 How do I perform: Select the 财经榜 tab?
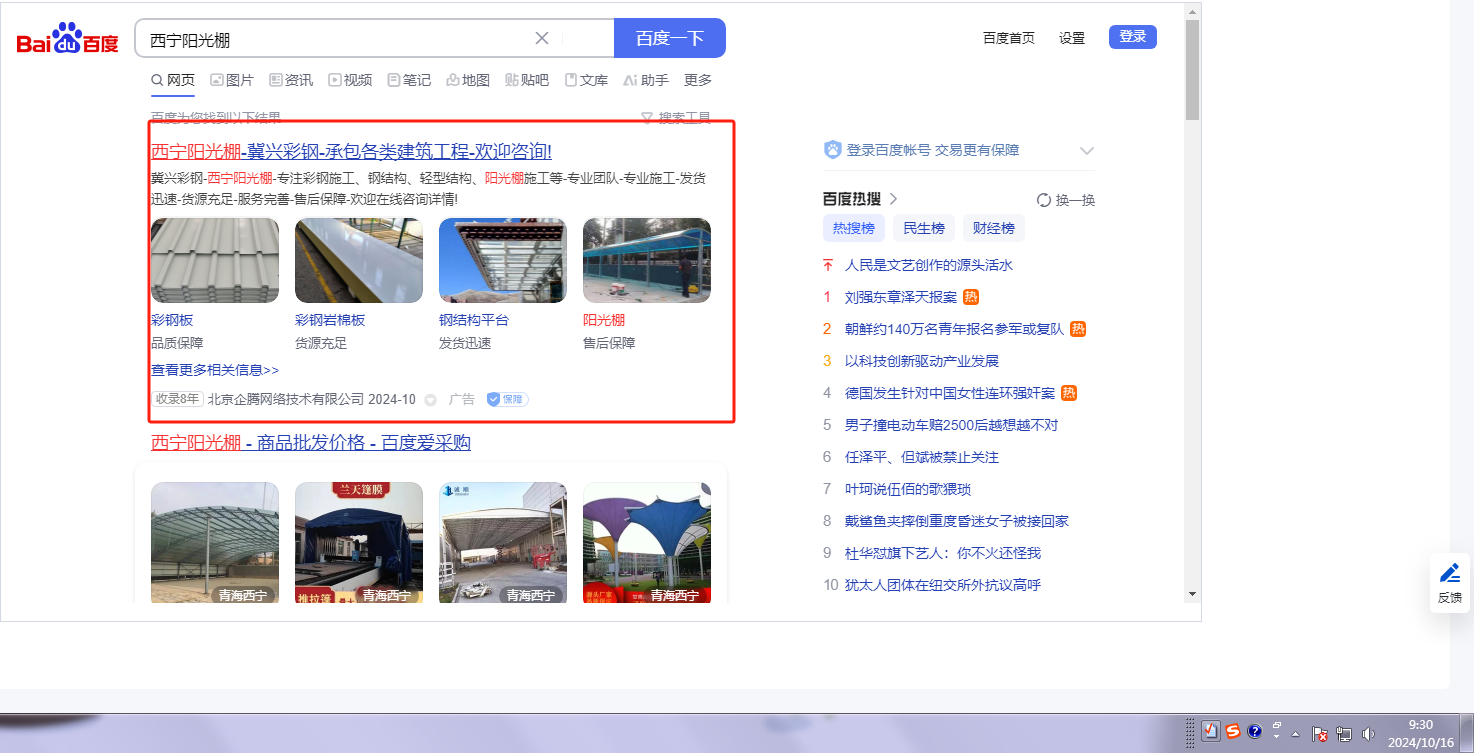[x=994, y=228]
